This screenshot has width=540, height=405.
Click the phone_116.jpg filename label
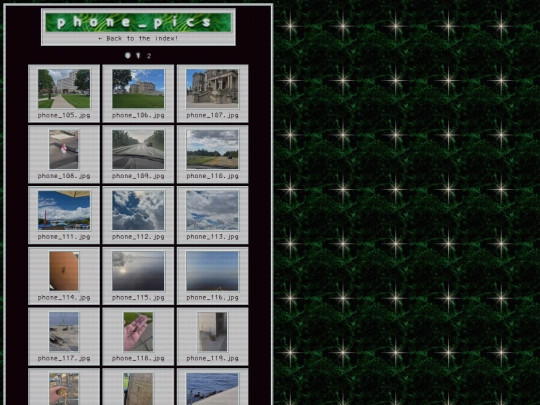[x=212, y=298]
